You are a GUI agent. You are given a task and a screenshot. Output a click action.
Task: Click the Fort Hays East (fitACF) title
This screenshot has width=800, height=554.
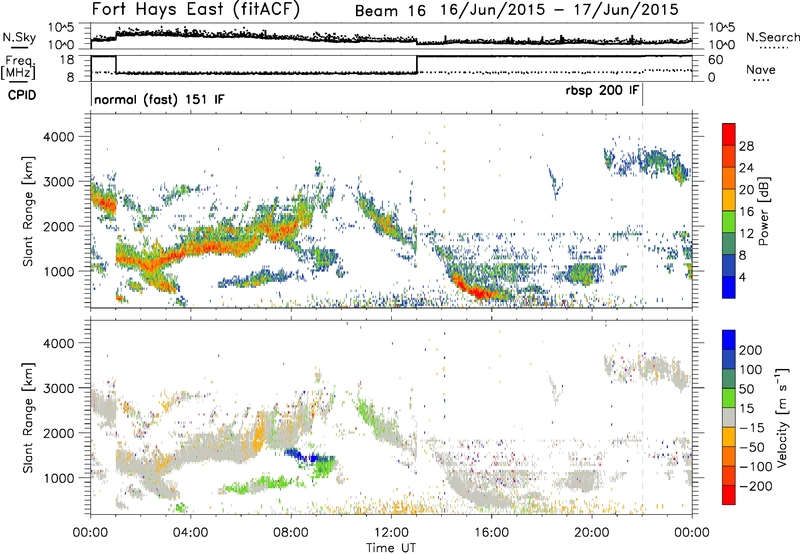tap(196, 9)
